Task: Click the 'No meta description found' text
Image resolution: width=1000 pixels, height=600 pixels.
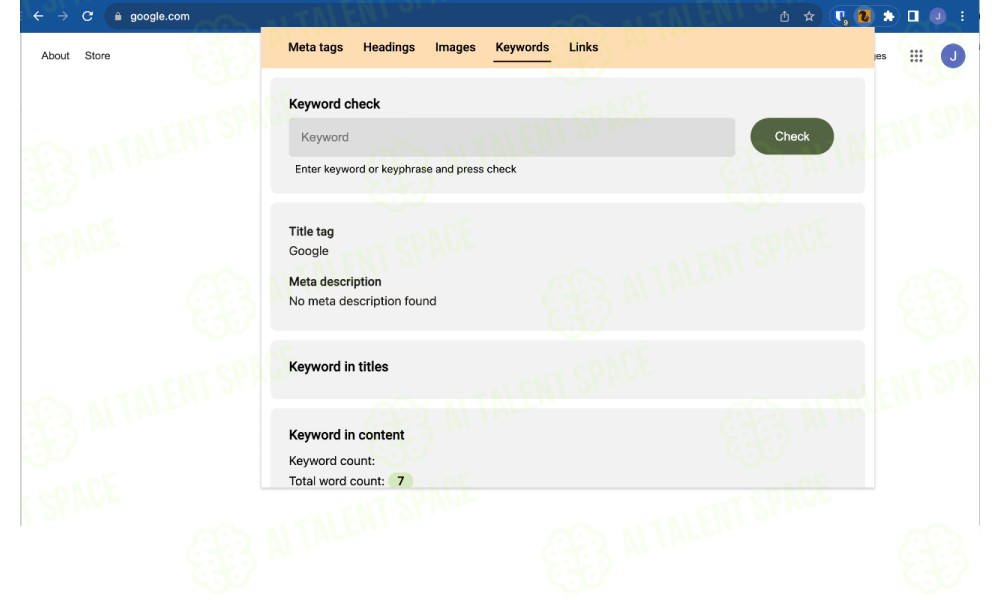Action: coord(363,301)
